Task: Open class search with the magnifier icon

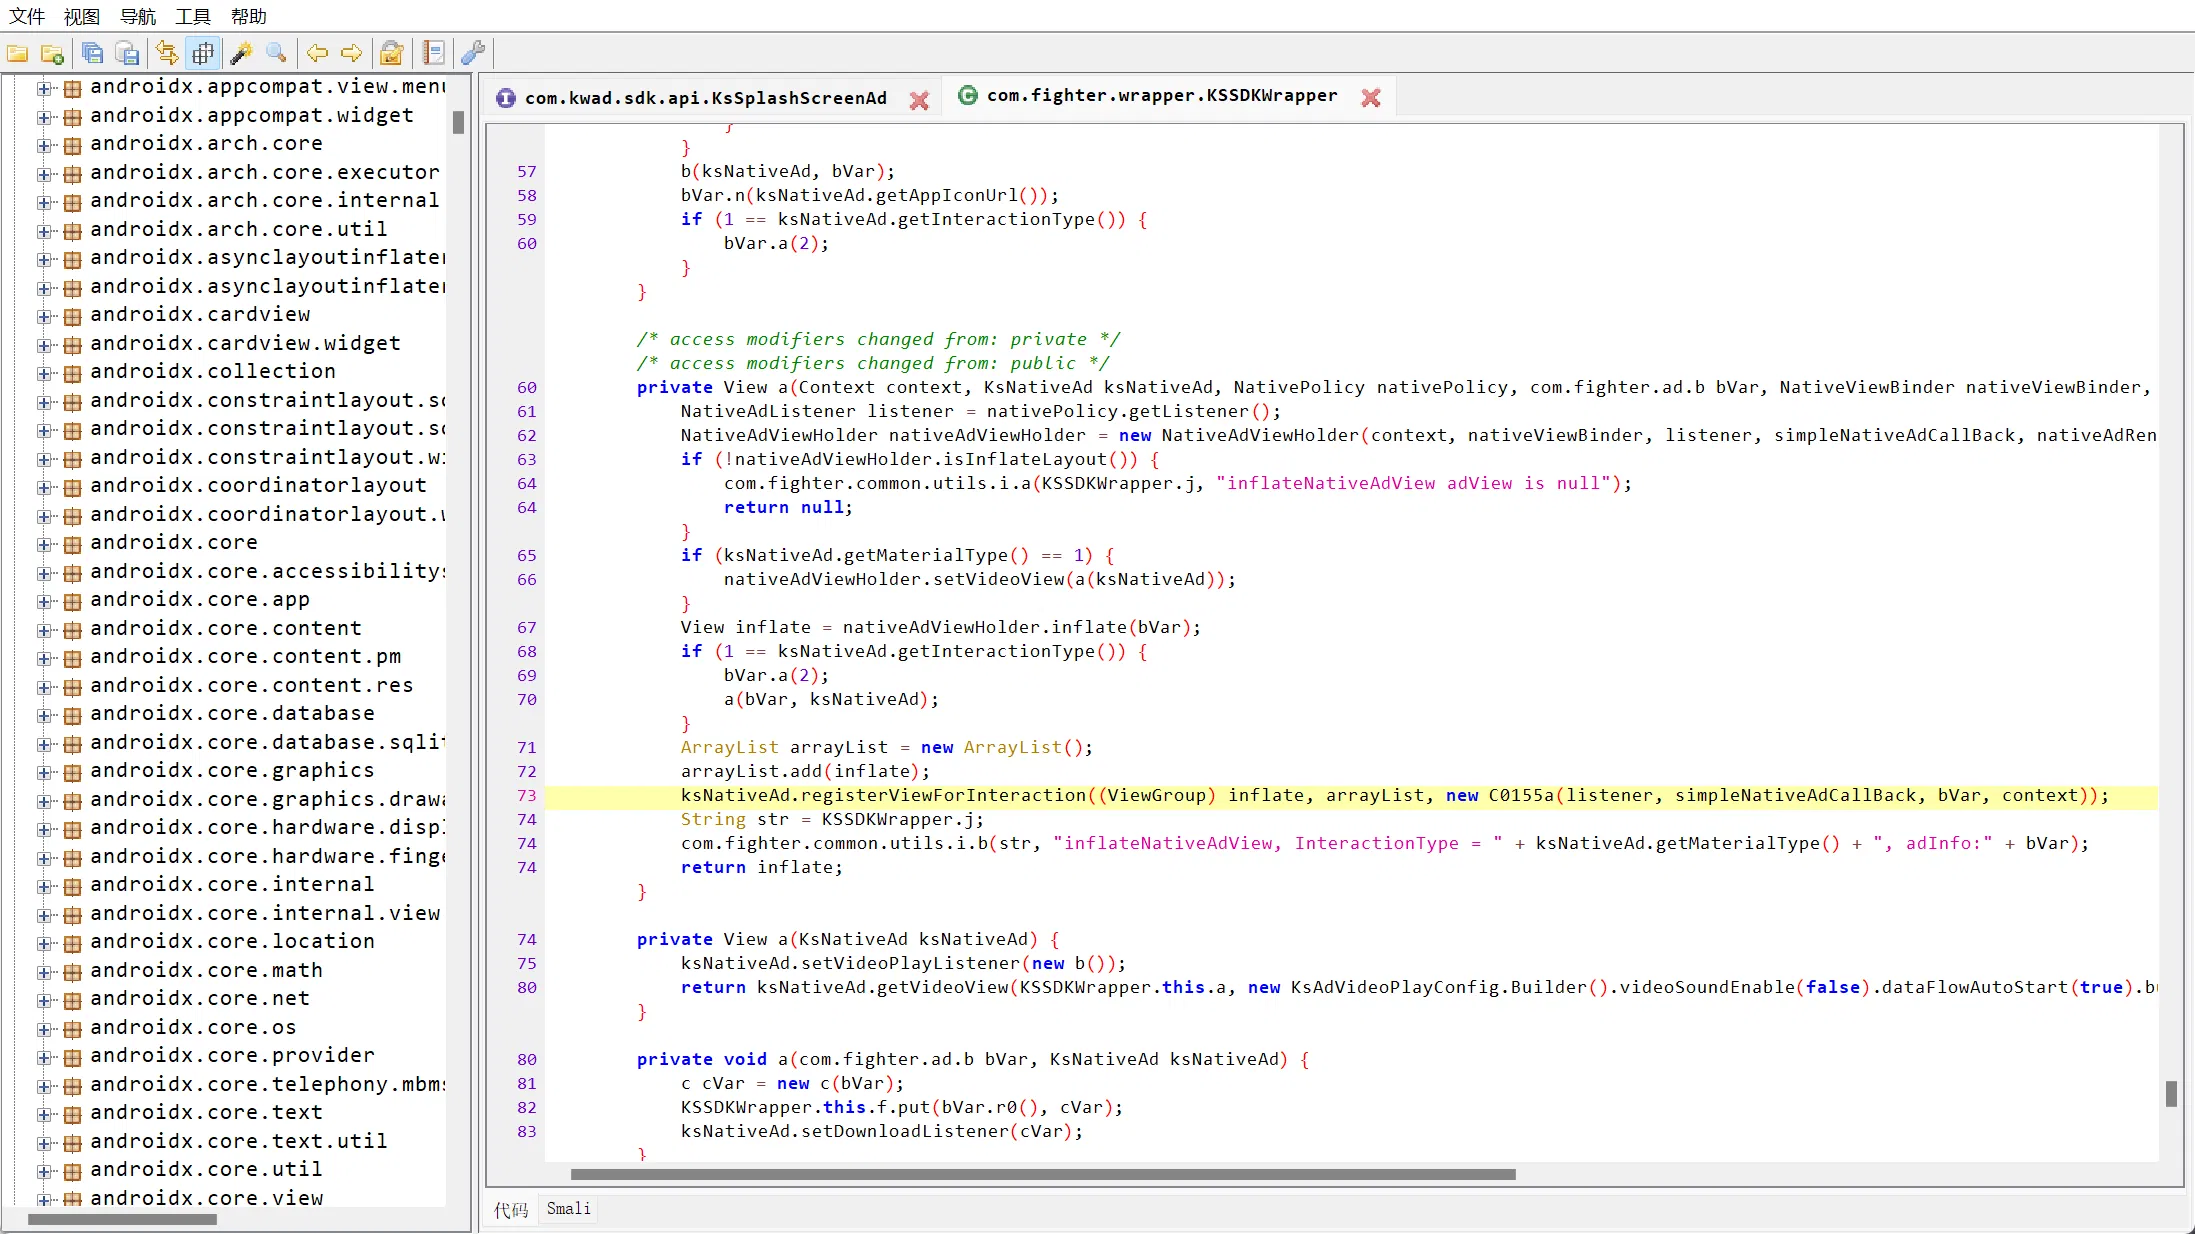Action: (x=277, y=54)
